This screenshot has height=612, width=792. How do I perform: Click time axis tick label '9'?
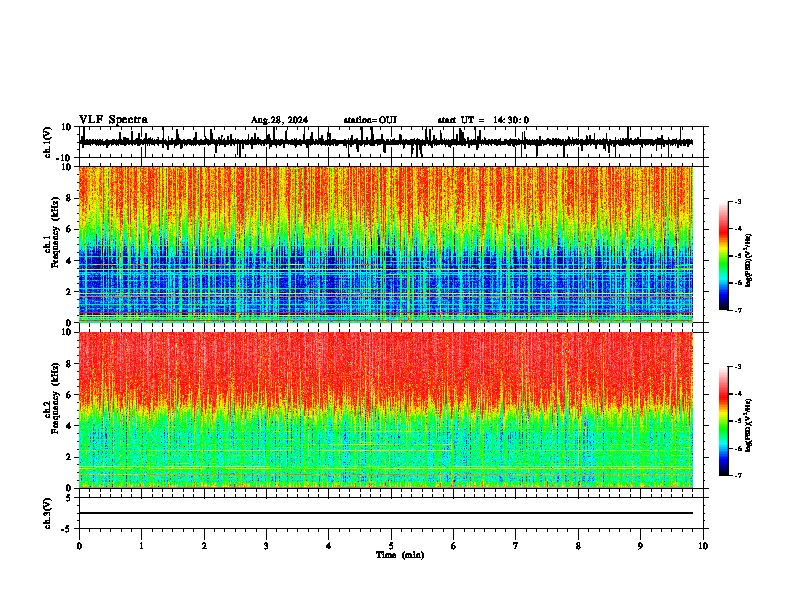click(x=640, y=546)
